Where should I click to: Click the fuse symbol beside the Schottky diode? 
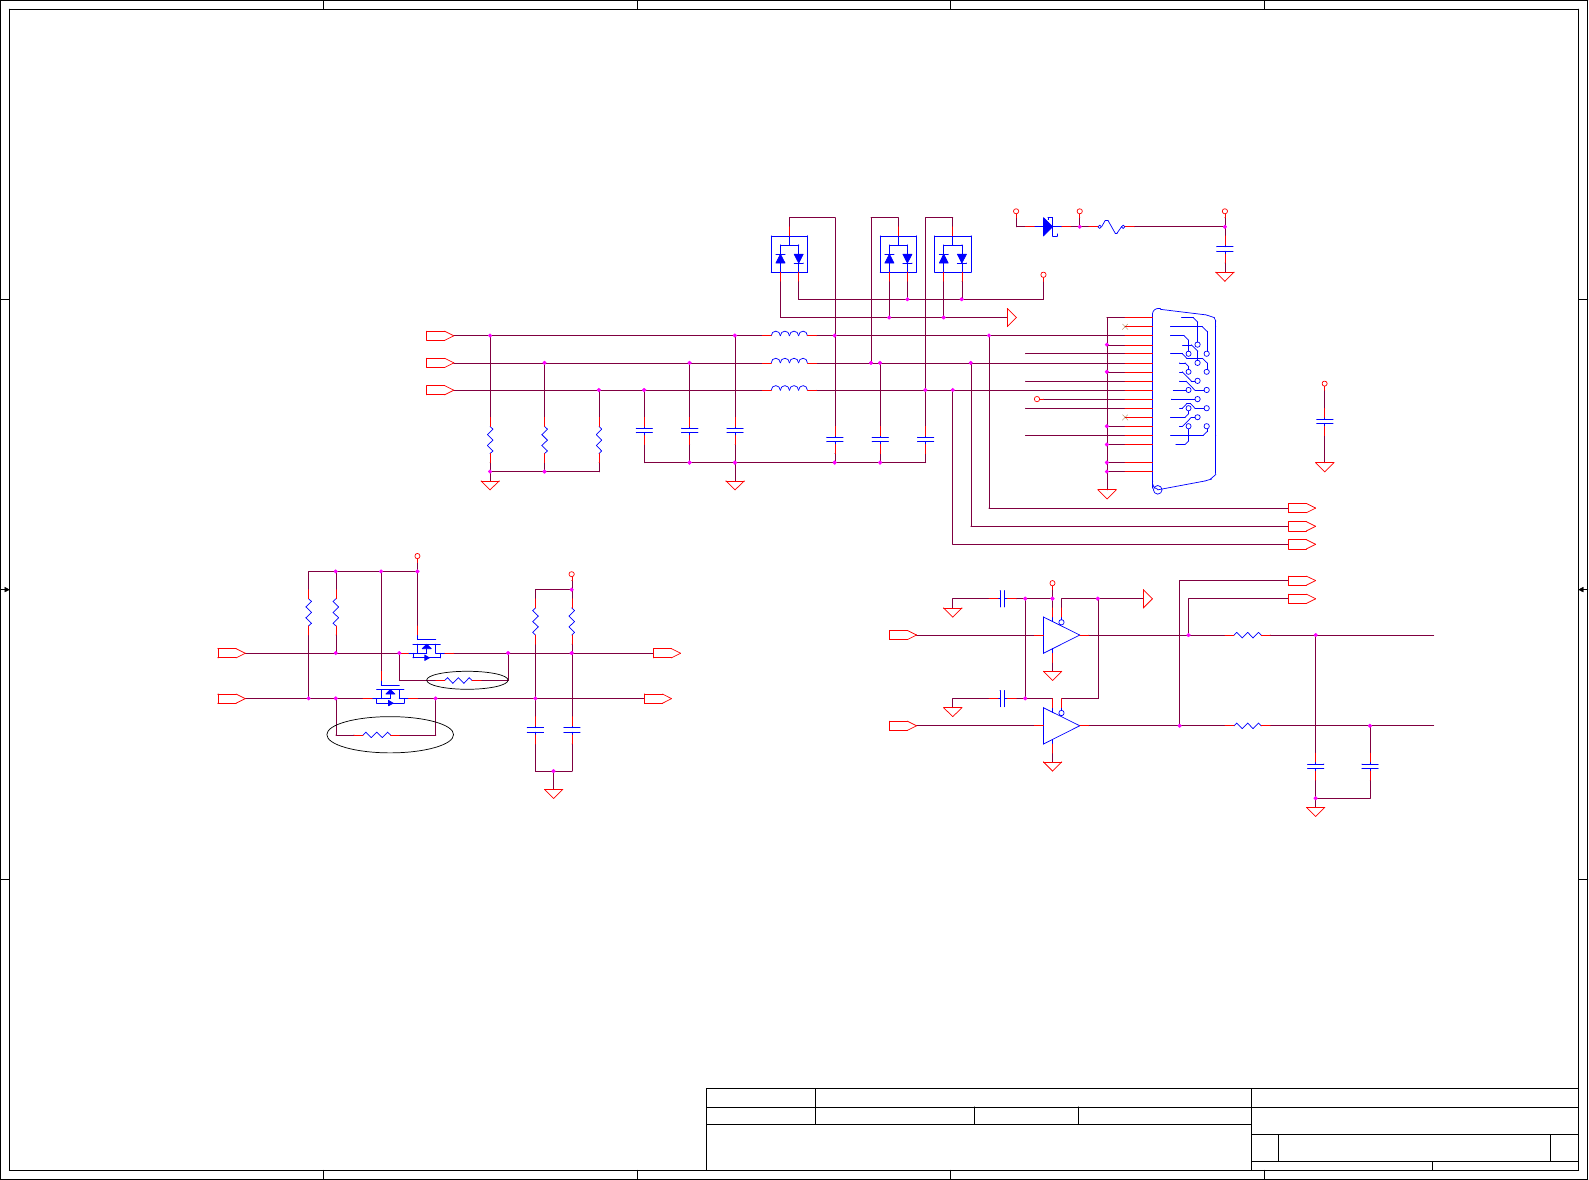(x=1112, y=227)
